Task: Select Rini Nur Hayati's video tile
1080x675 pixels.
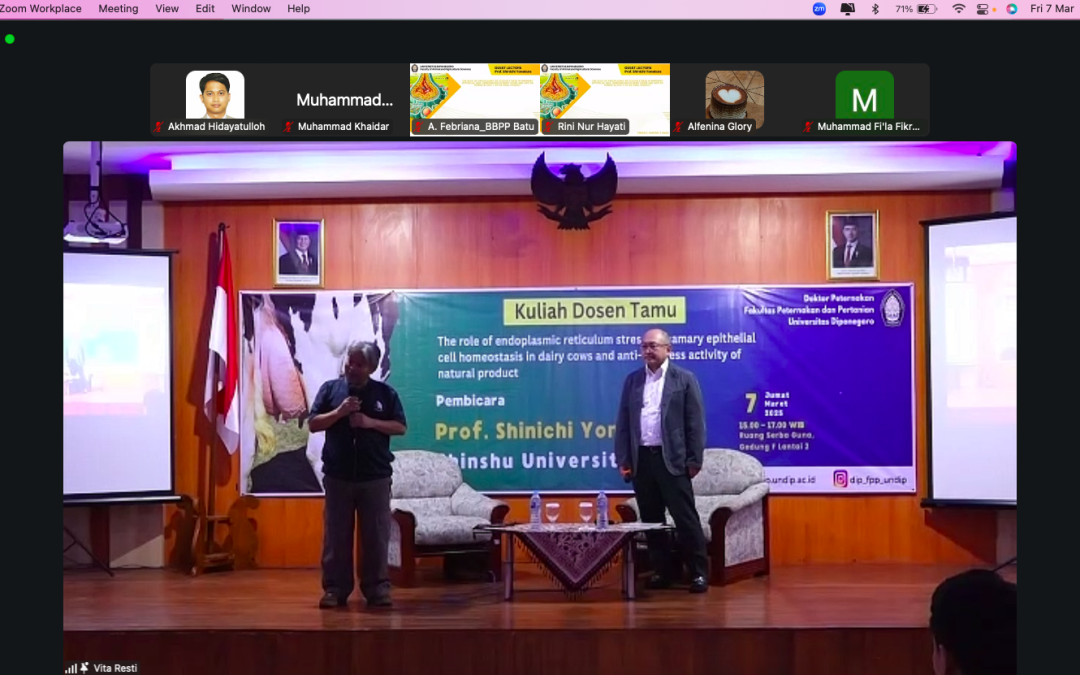Action: point(605,96)
